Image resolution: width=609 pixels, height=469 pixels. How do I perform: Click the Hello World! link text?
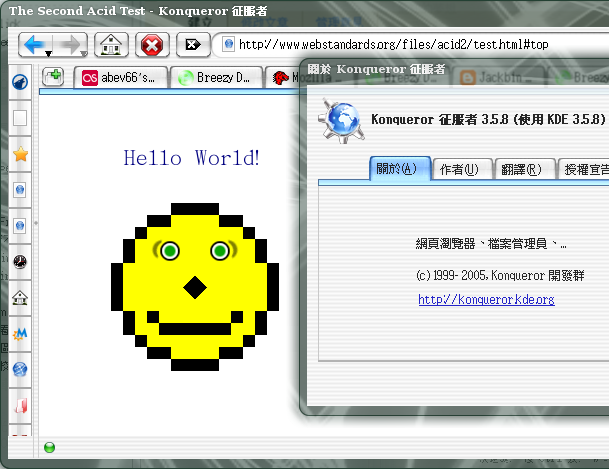(x=191, y=158)
